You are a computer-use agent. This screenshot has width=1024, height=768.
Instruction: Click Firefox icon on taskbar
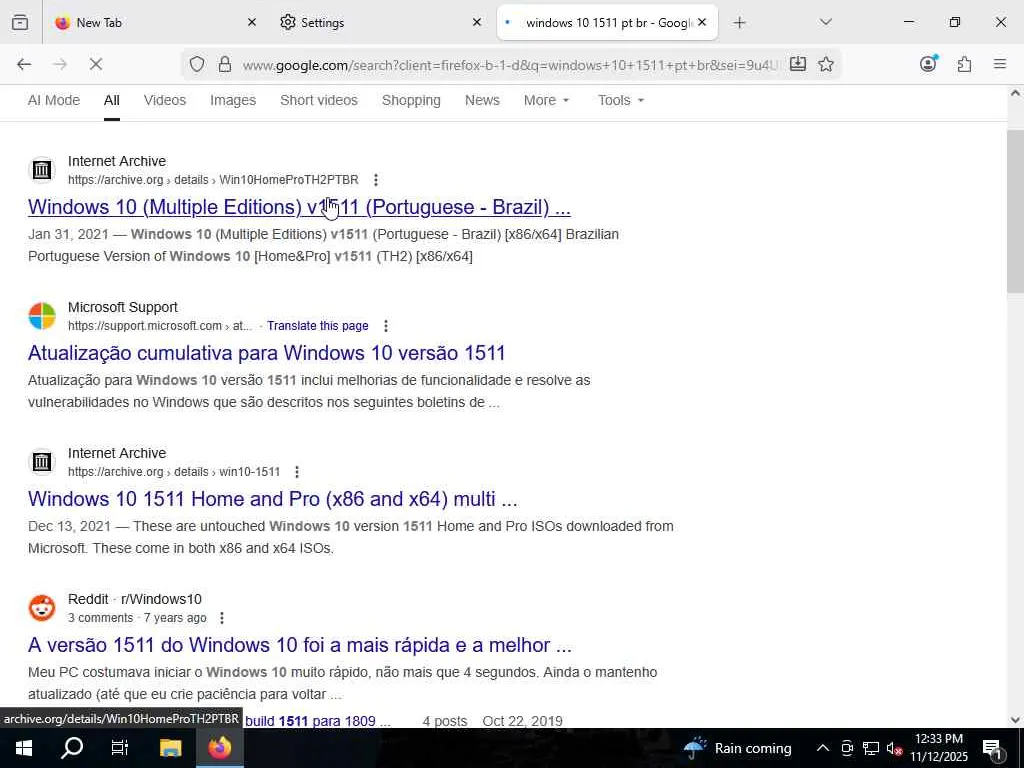point(220,748)
